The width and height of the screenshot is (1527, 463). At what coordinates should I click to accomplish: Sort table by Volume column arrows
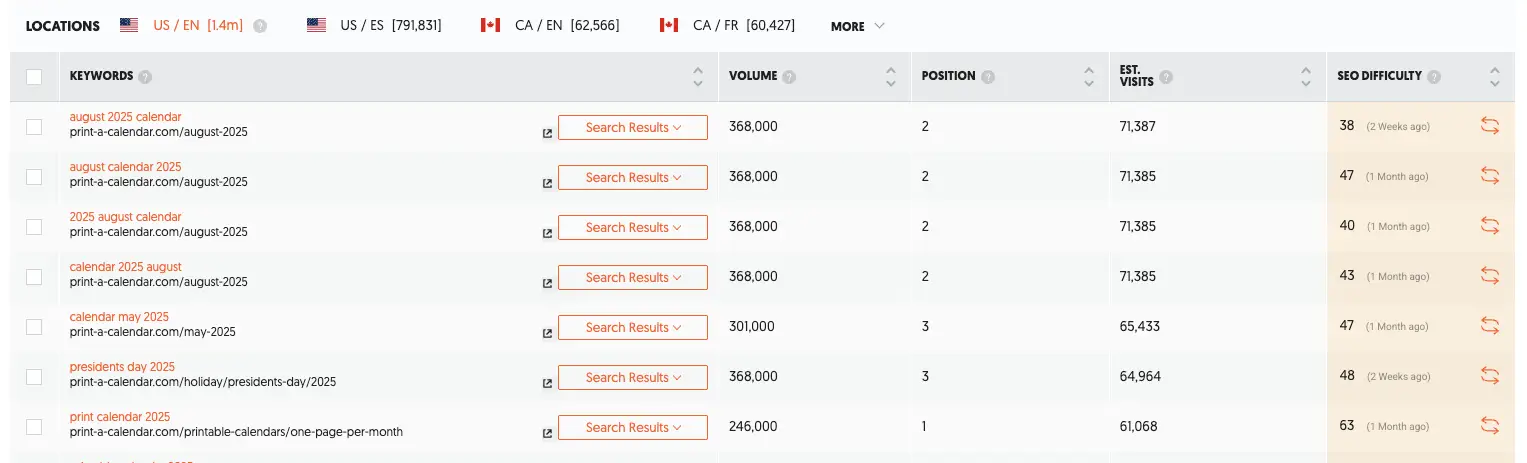[x=890, y=77]
